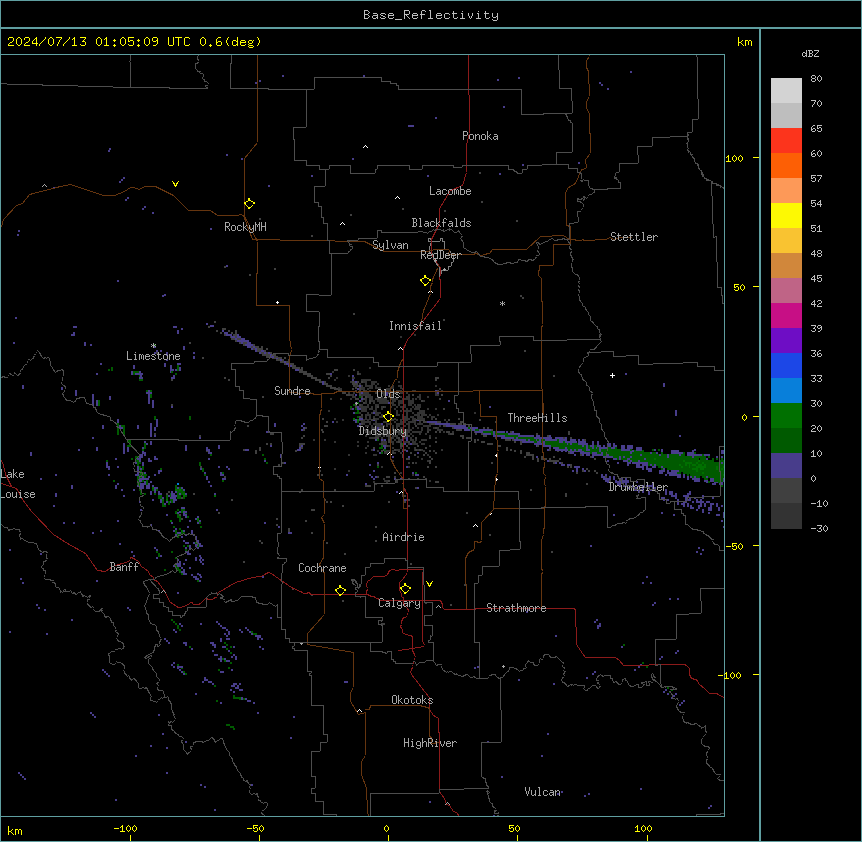Pick the slate purple 10 dBZ swatch
The height and width of the screenshot is (842, 862).
(786, 466)
